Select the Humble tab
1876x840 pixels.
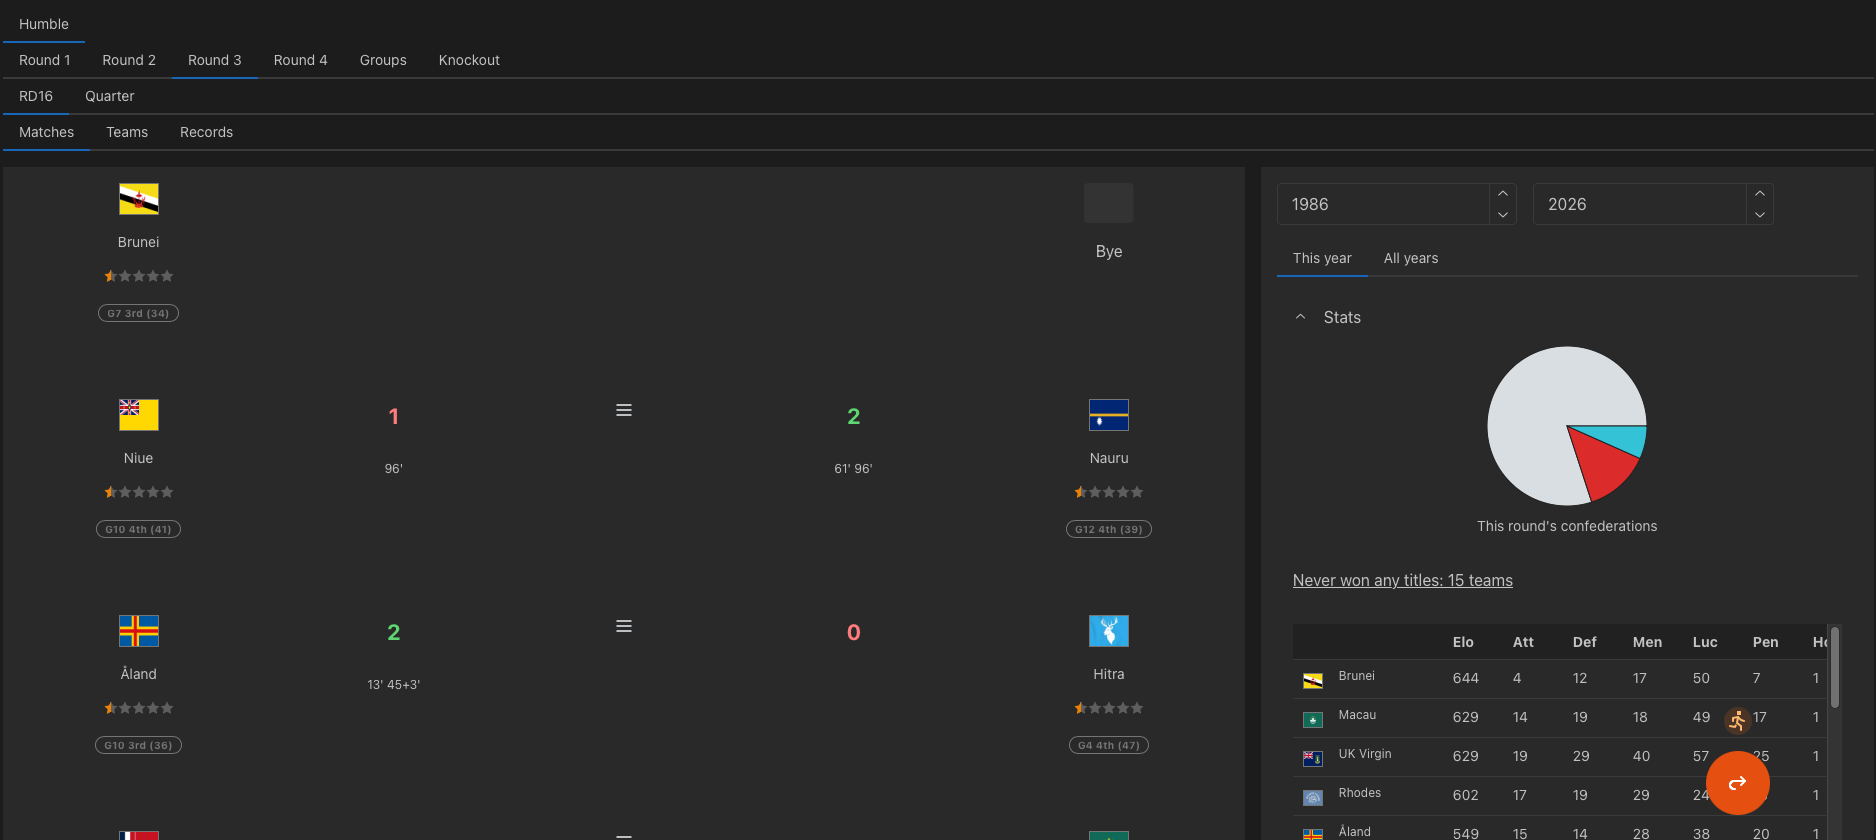[x=44, y=24]
